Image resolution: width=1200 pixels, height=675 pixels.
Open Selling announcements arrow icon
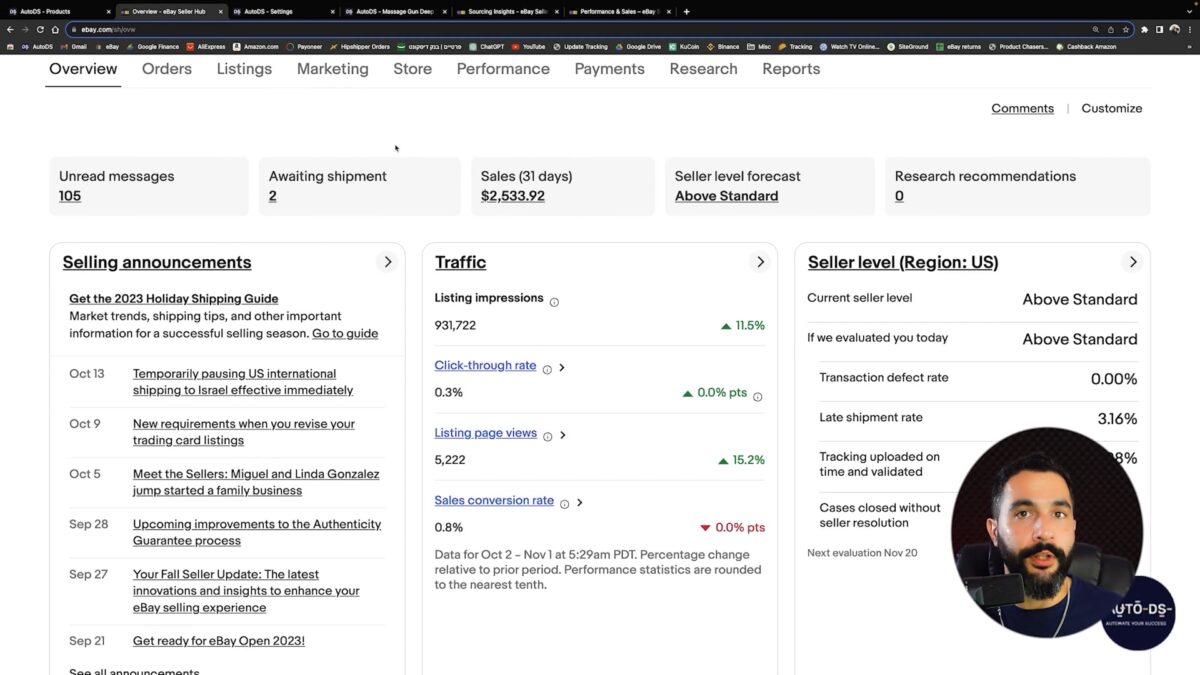[x=388, y=262]
